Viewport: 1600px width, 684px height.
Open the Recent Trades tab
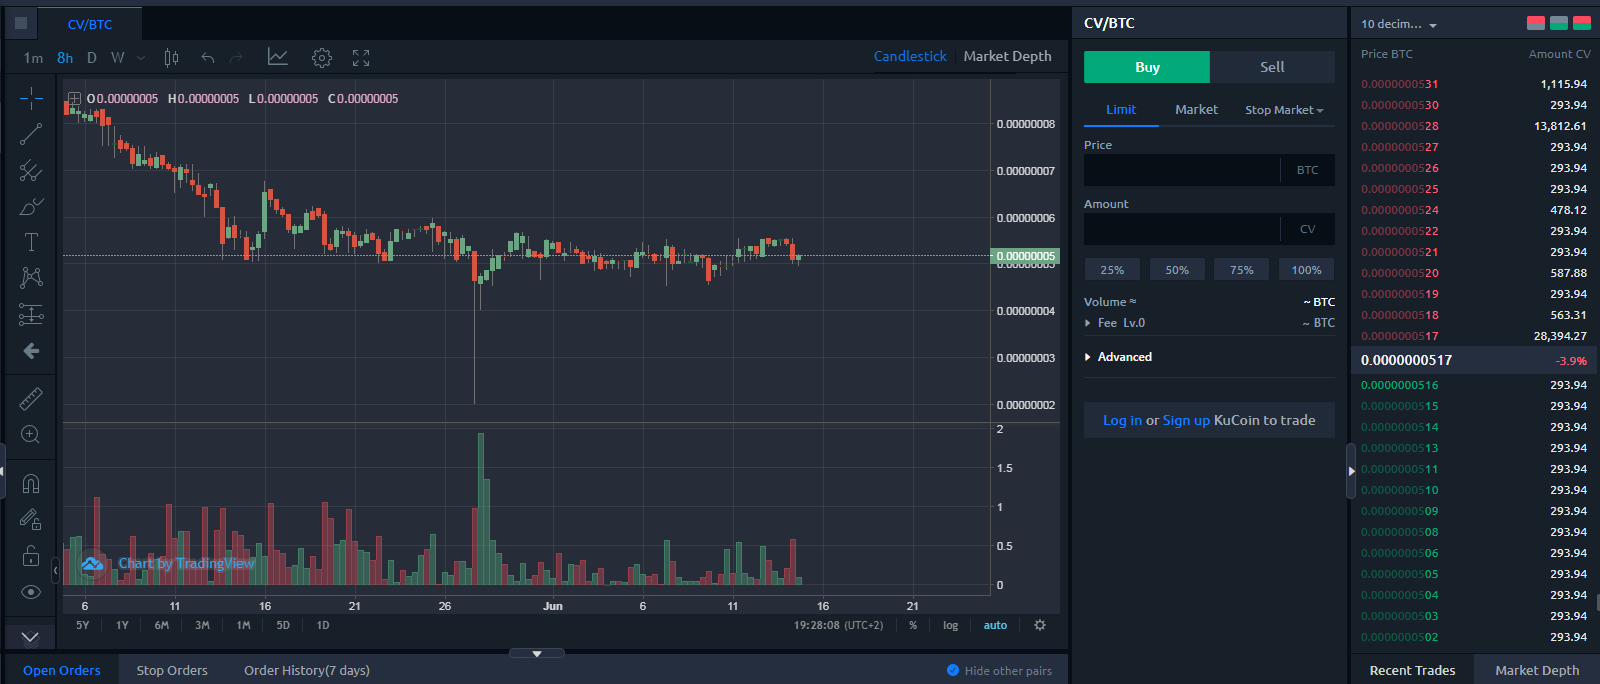point(1412,670)
